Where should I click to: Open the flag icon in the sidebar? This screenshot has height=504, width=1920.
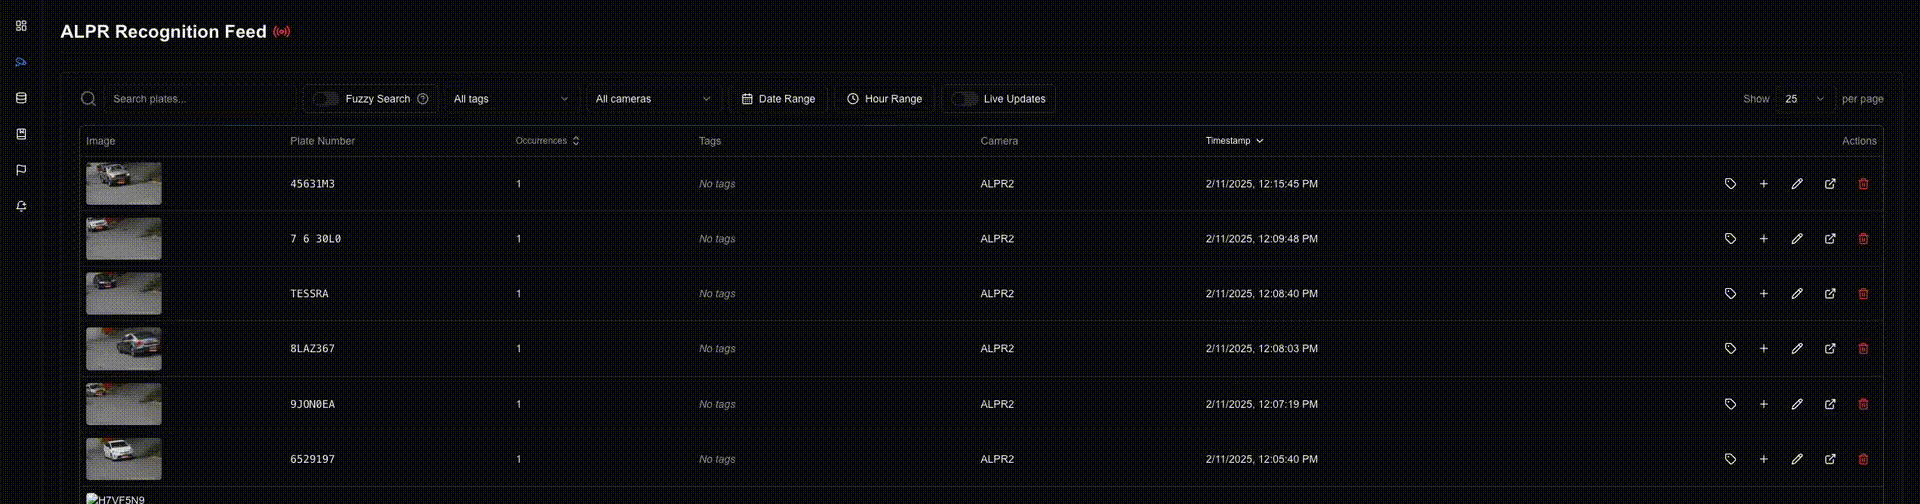click(x=21, y=170)
